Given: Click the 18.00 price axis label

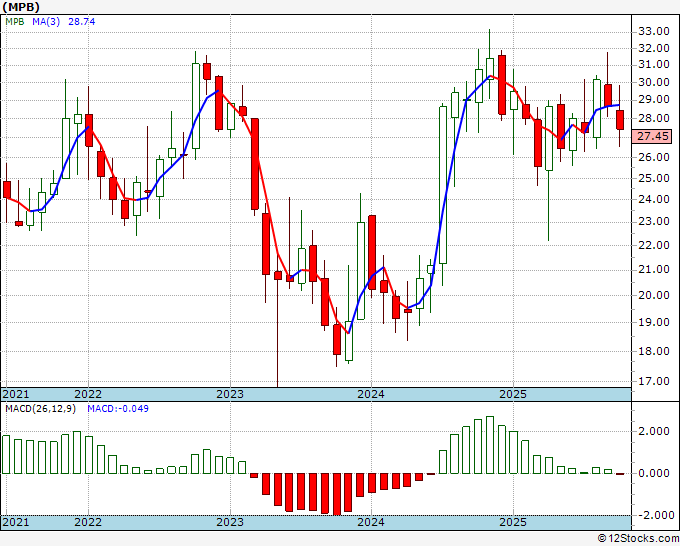Looking at the screenshot, I should 654,351.
